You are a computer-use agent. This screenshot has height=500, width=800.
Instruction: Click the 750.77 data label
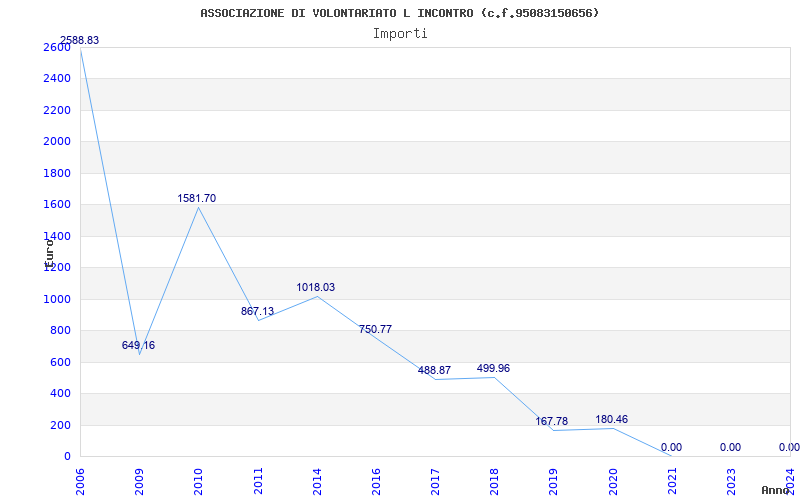pos(375,330)
